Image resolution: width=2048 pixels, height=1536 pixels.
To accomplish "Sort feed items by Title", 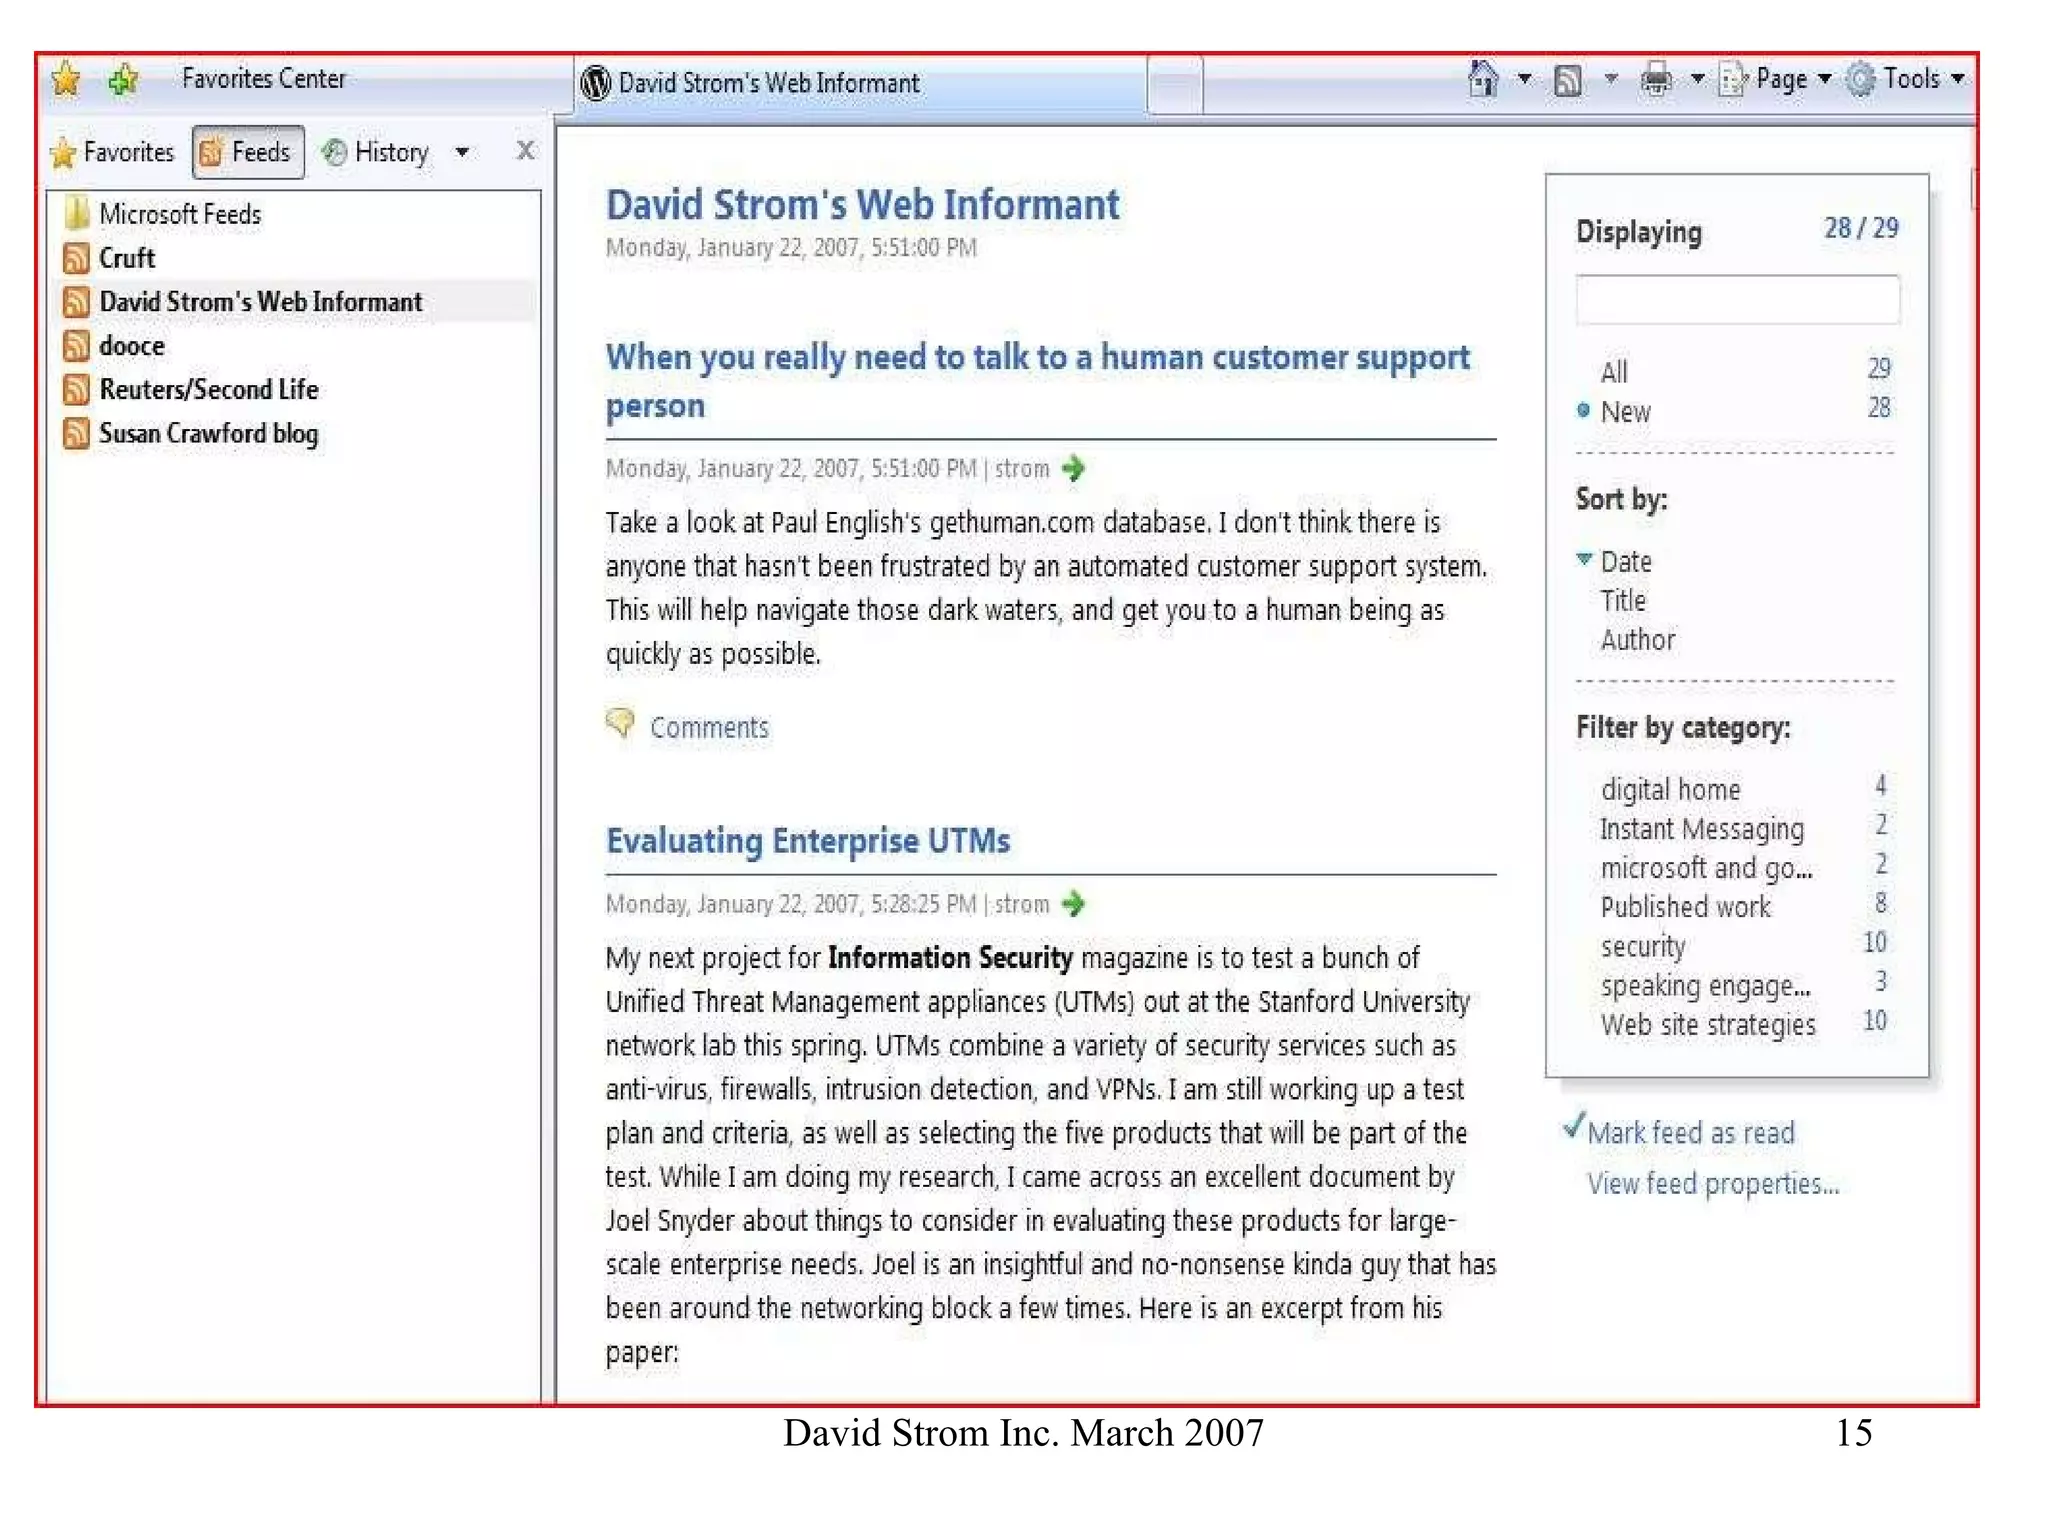I will 1622,600.
